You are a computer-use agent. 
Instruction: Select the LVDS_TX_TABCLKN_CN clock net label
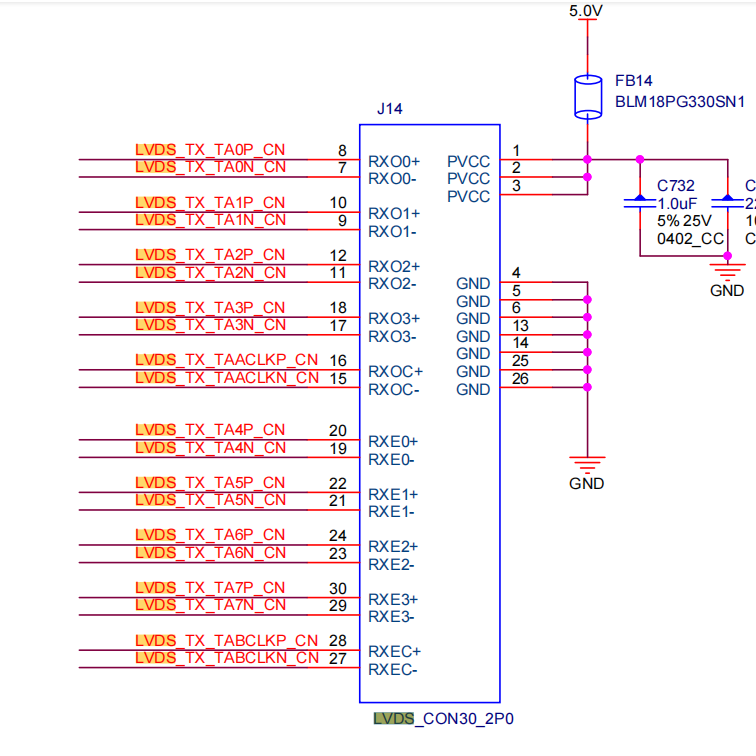(x=227, y=658)
